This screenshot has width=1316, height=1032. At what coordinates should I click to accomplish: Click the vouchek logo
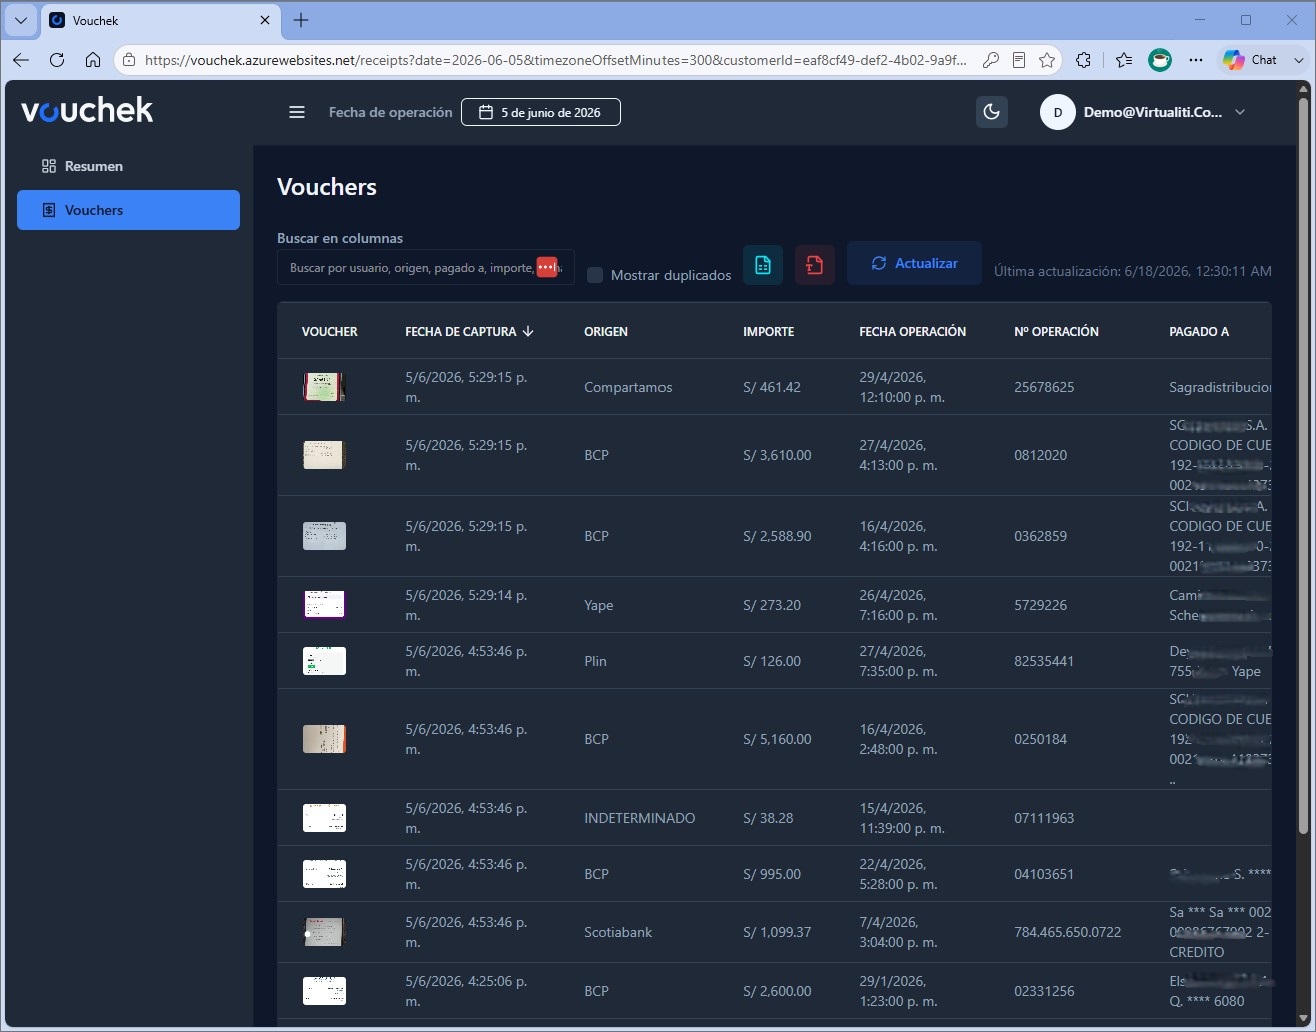pos(87,110)
